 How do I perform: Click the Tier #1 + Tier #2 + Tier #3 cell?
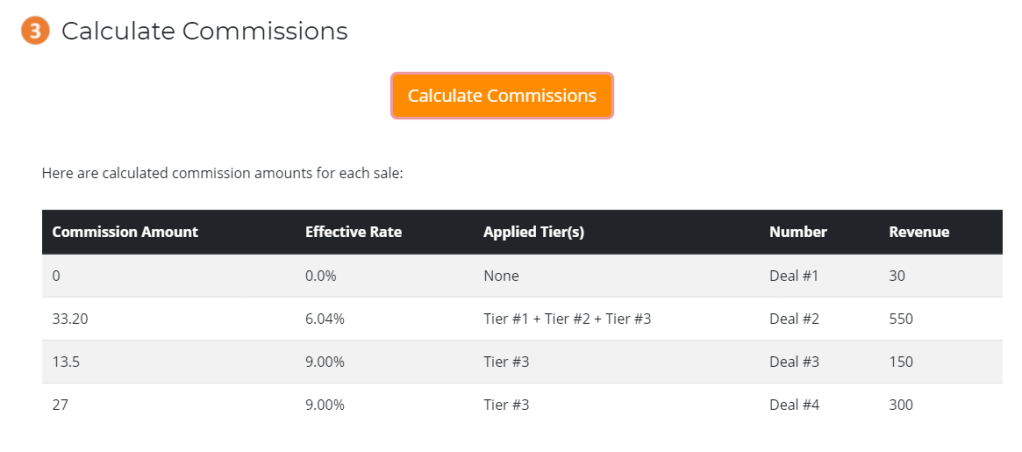tap(567, 319)
